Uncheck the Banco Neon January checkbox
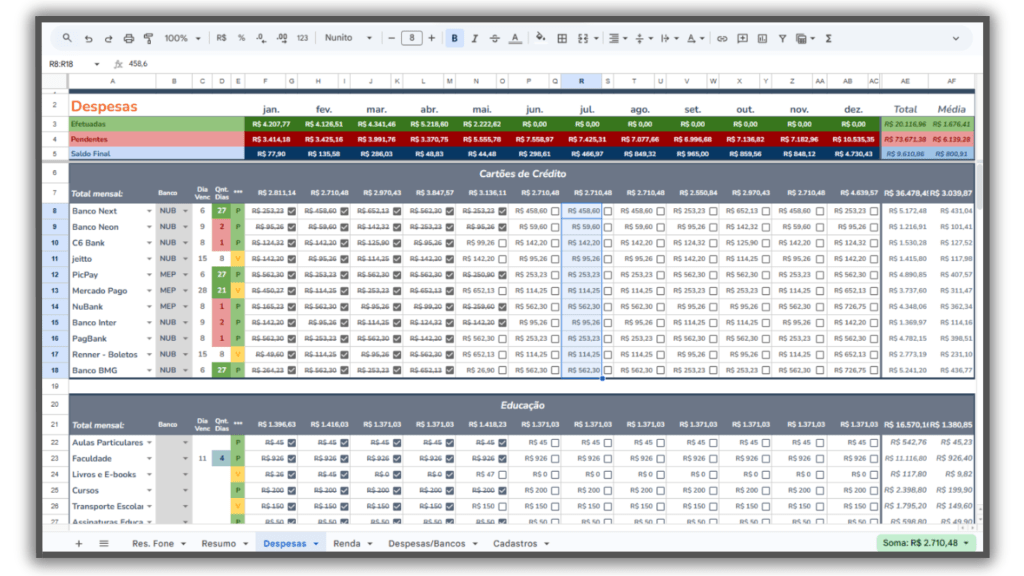The image size is (1024, 576). click(292, 227)
